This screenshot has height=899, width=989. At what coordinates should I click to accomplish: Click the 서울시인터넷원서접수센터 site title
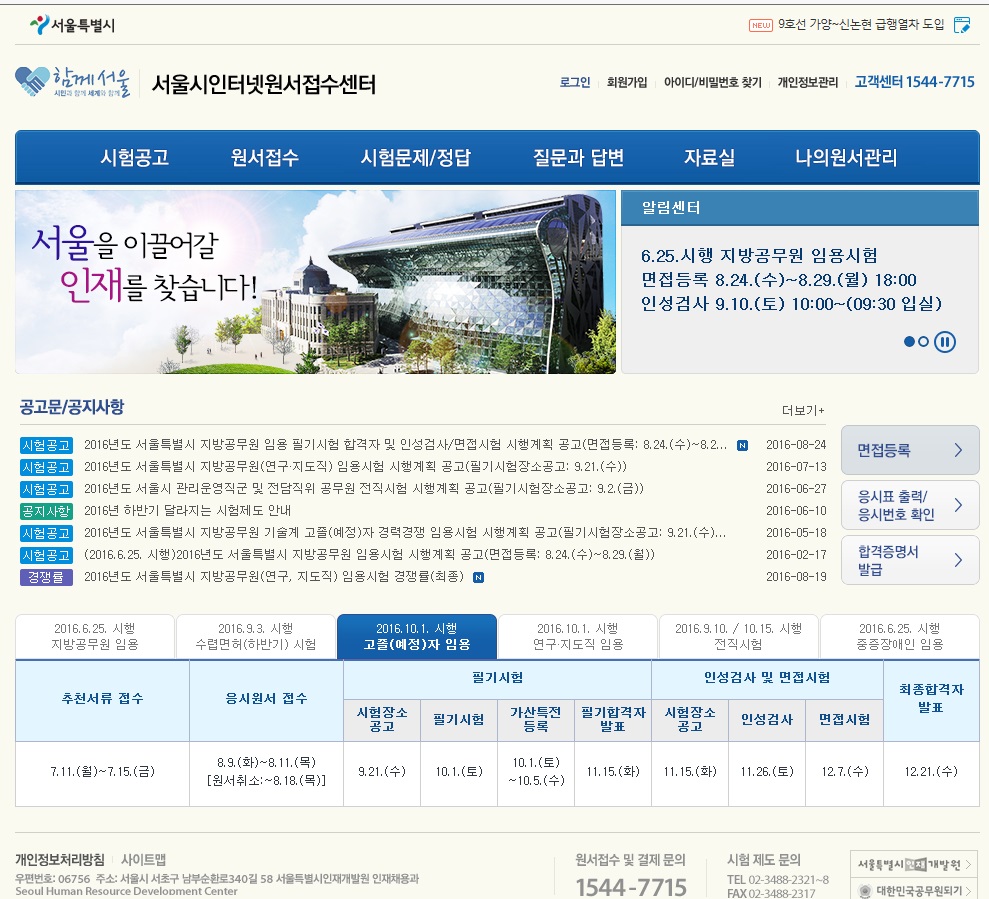click(264, 84)
